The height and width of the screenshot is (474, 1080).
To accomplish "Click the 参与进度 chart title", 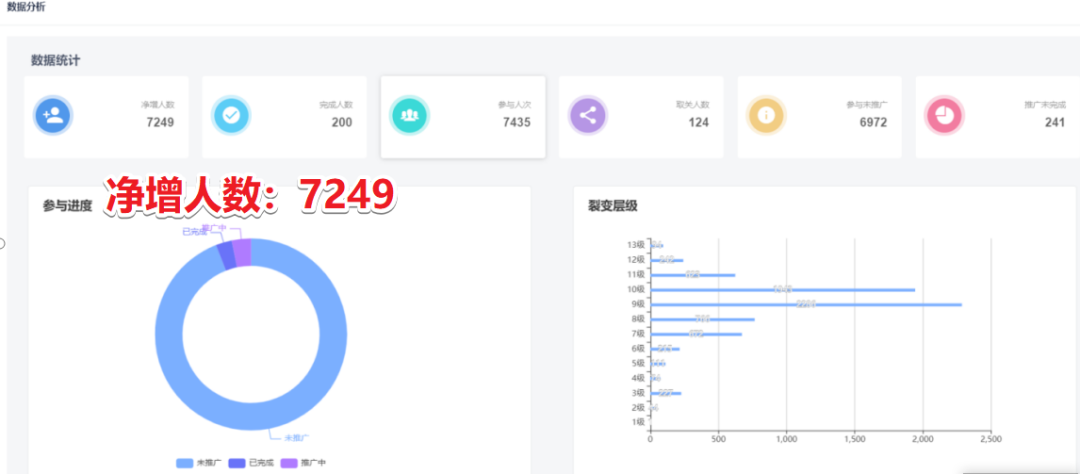I will pyautogui.click(x=68, y=205).
